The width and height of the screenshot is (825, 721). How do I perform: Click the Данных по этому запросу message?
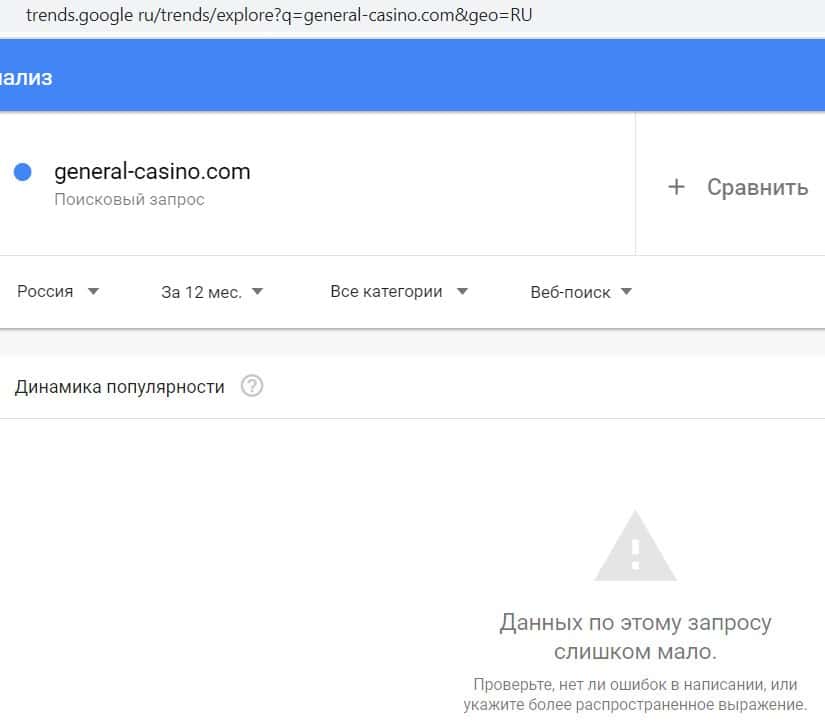pos(635,637)
